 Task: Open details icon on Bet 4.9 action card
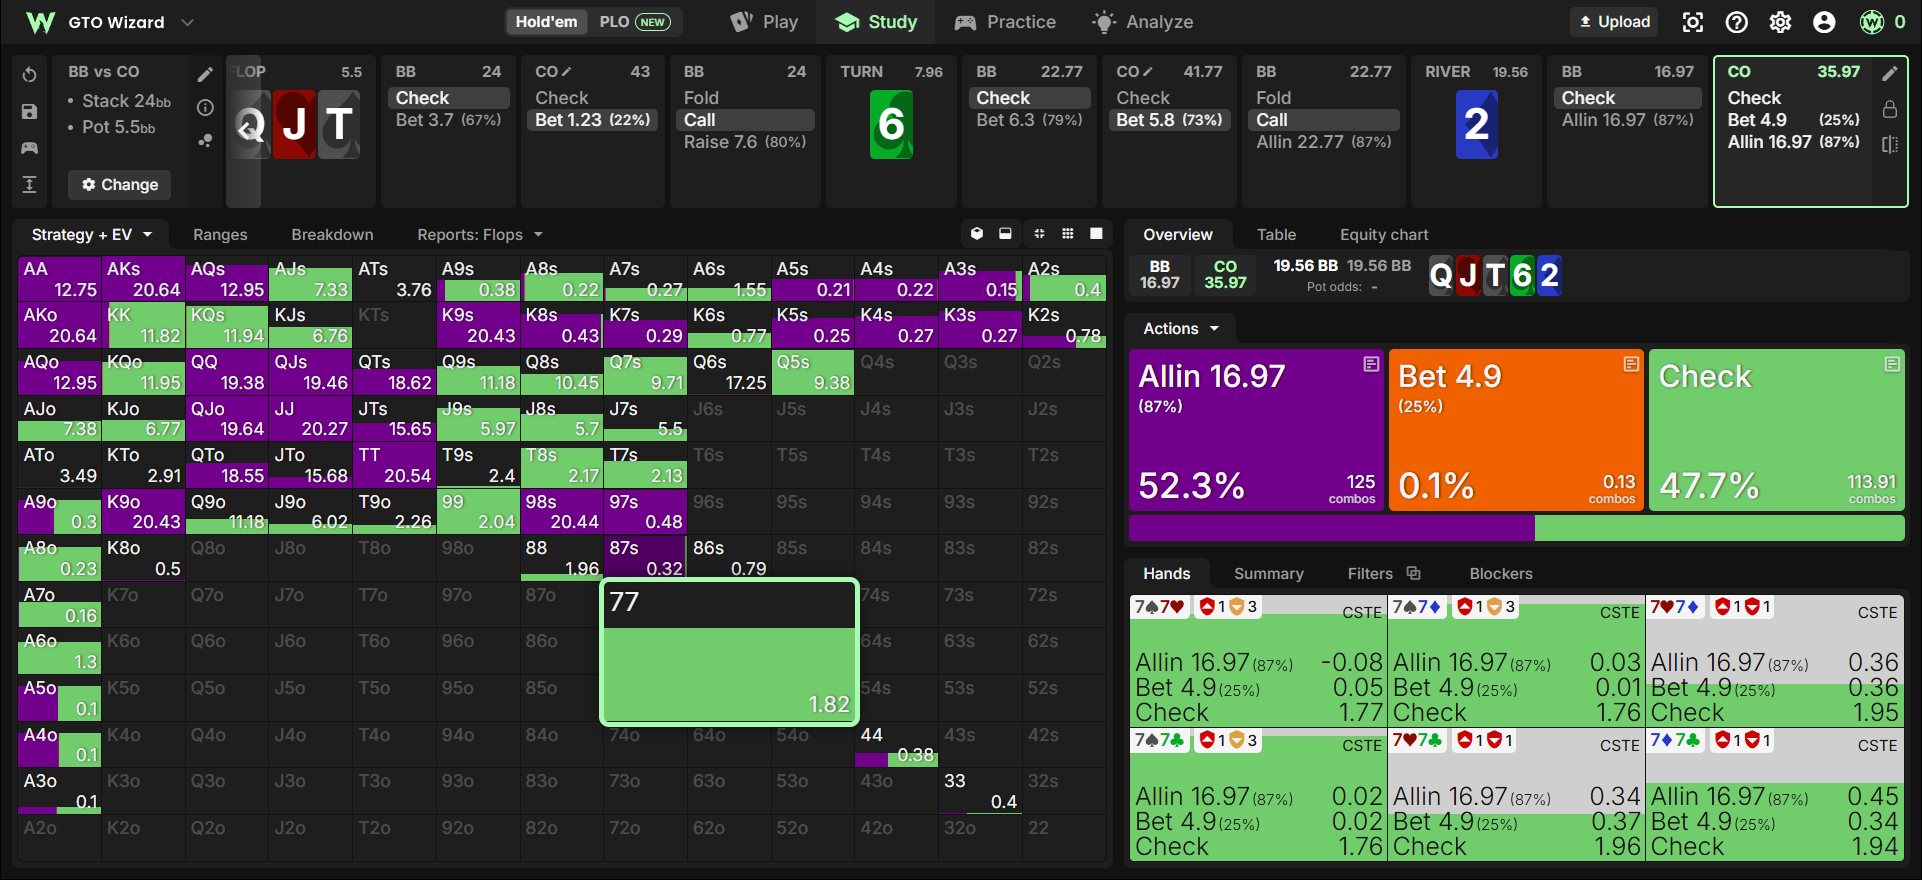click(x=1631, y=364)
